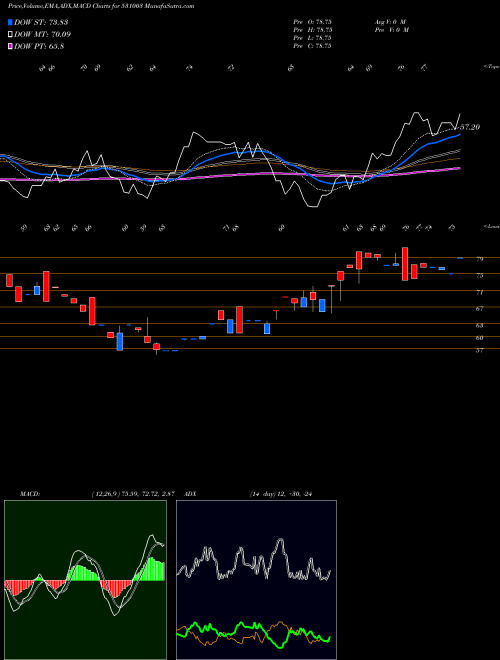Click the Pre C close price value
This screenshot has width=500, height=660.
point(313,46)
